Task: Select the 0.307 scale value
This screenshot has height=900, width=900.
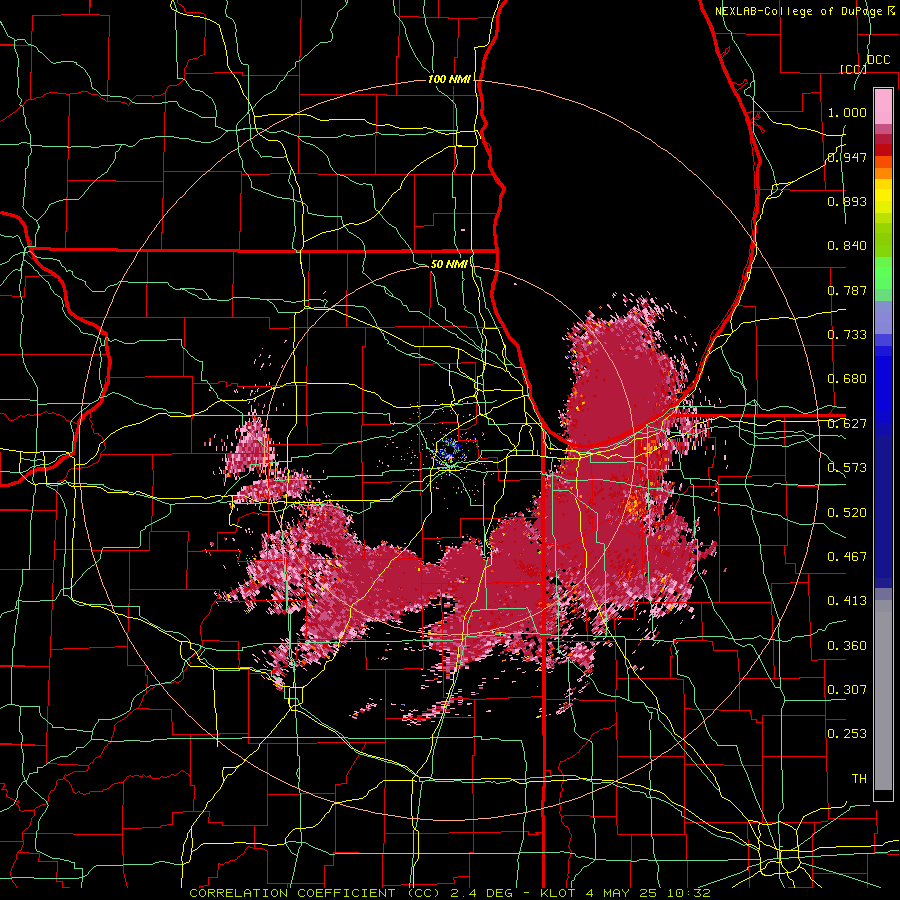Action: pos(847,690)
